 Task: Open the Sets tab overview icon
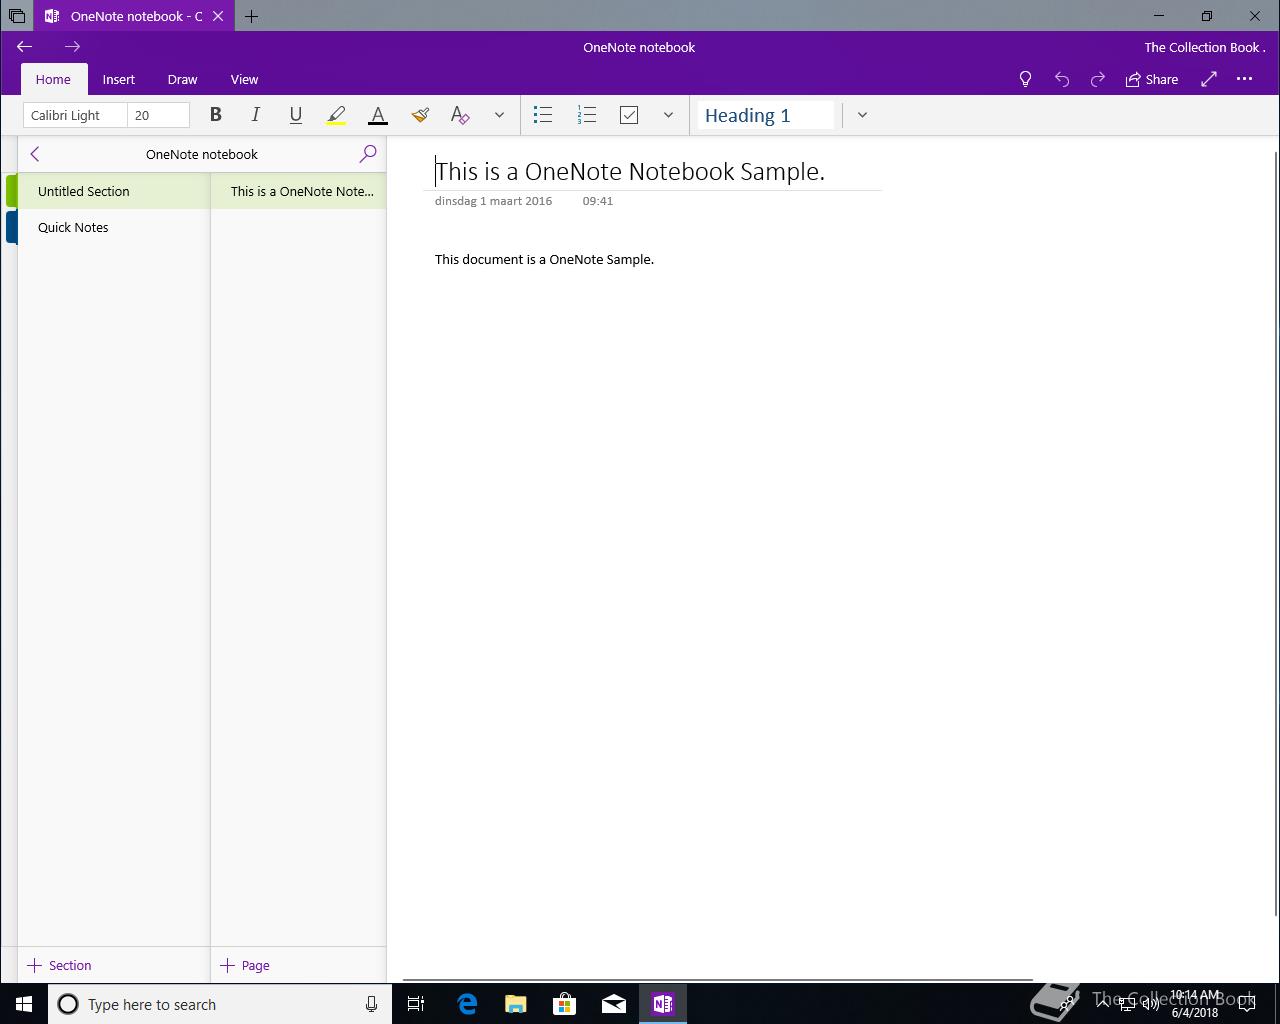tap(17, 16)
